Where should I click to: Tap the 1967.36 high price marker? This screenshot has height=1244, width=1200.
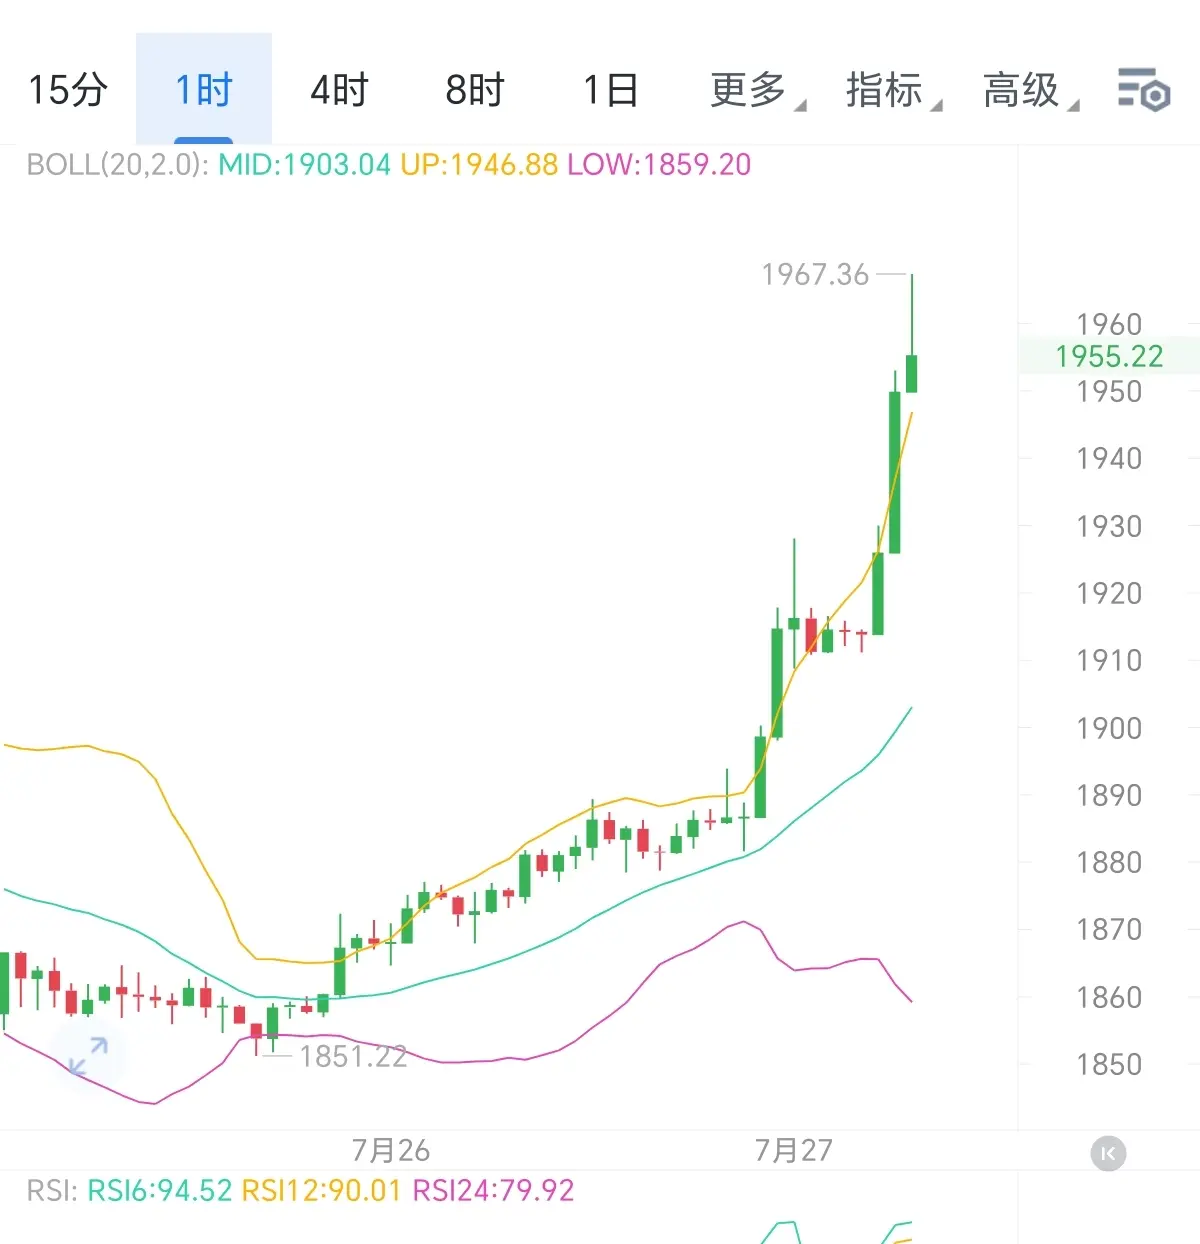click(815, 274)
